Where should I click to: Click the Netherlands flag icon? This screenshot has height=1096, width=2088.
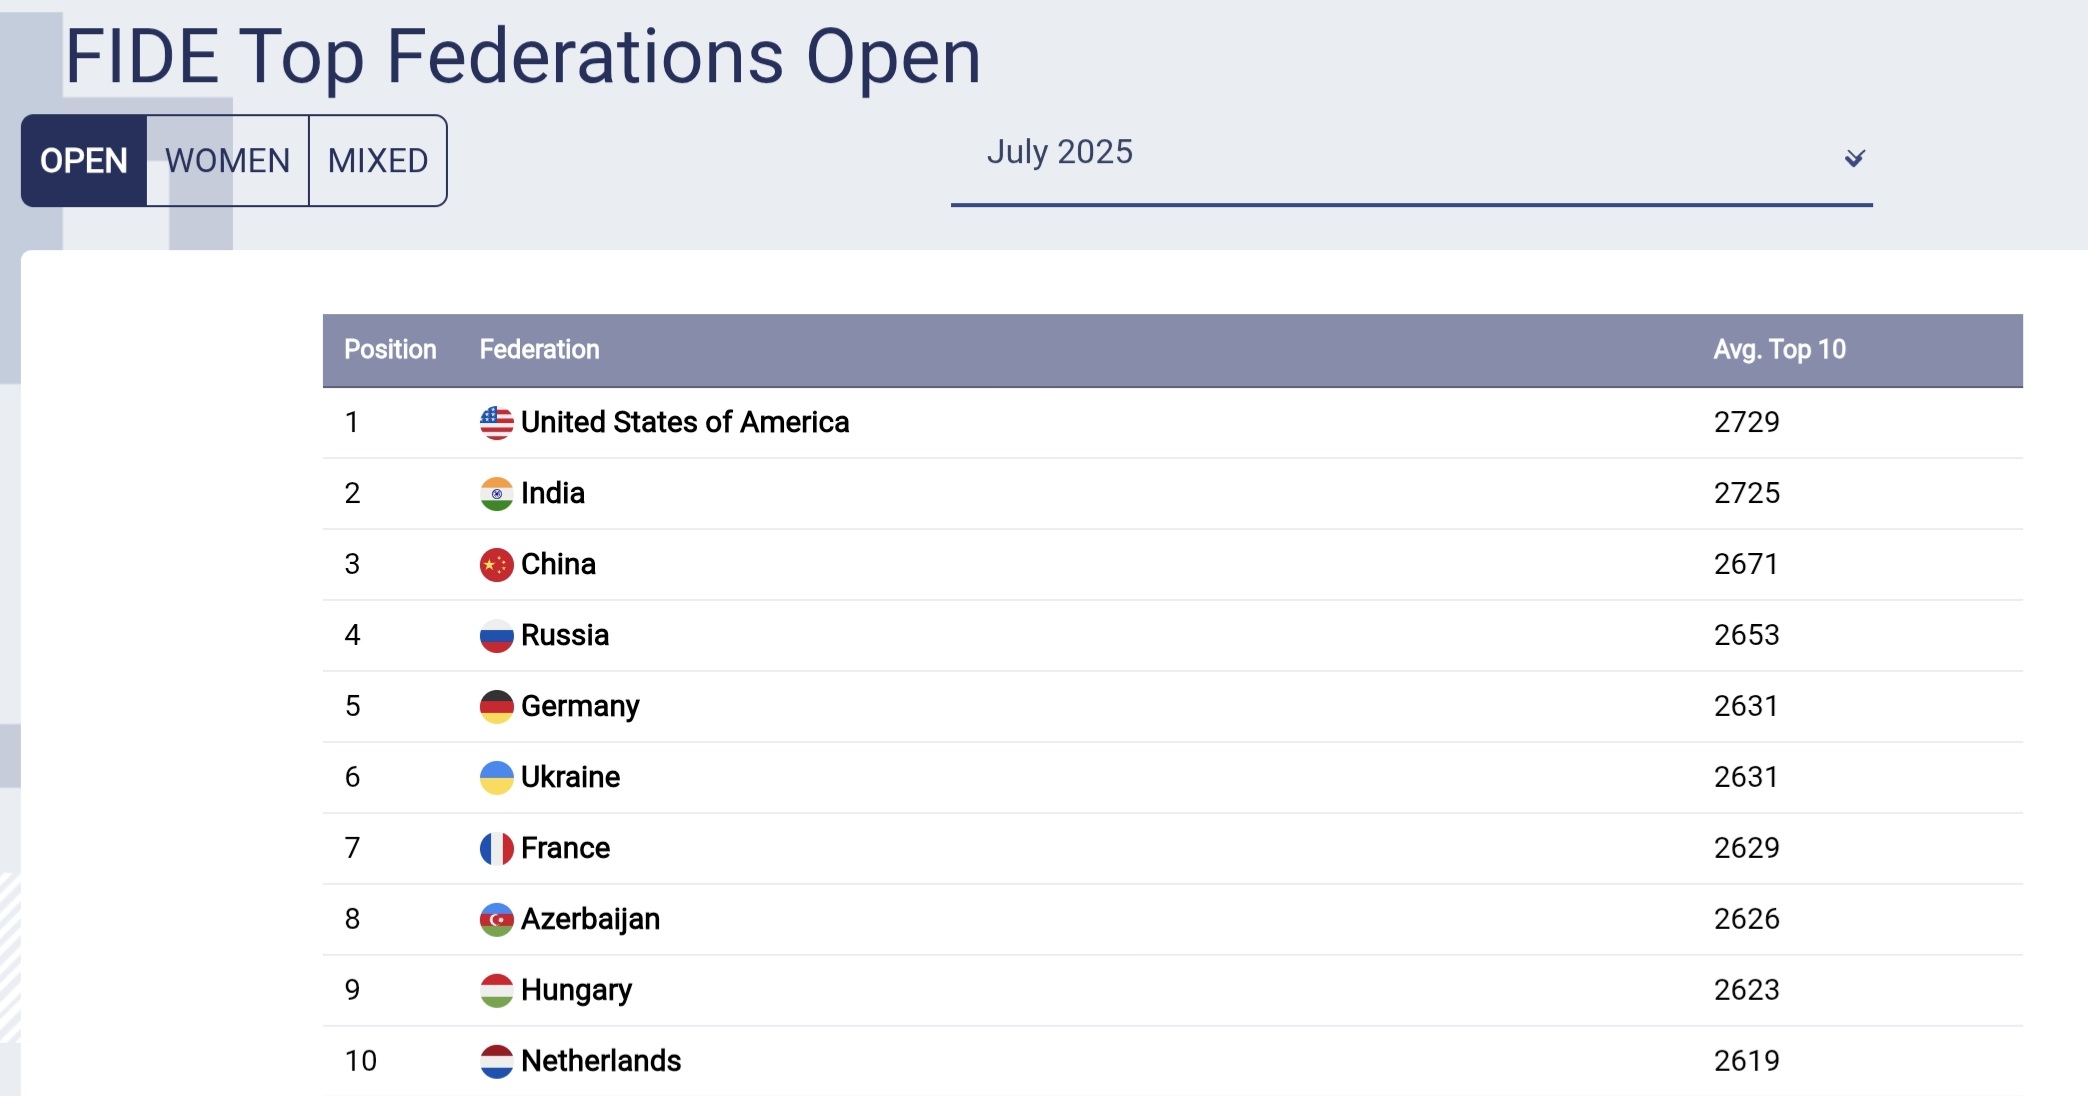click(x=496, y=1062)
